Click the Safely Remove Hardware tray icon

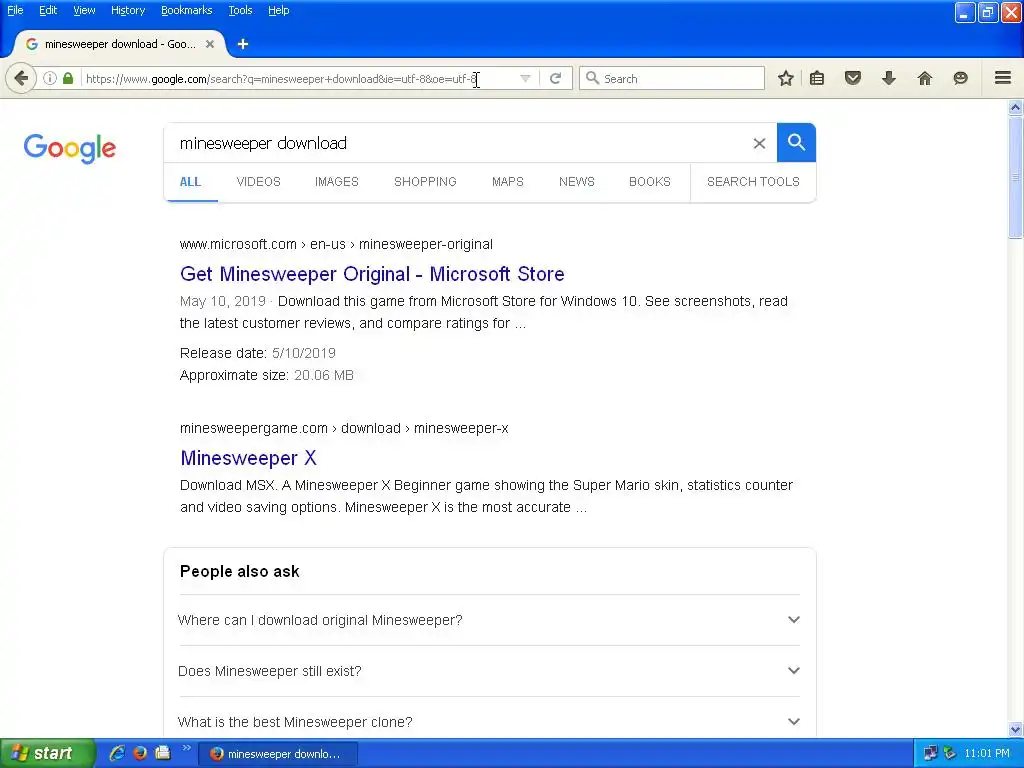click(950, 753)
